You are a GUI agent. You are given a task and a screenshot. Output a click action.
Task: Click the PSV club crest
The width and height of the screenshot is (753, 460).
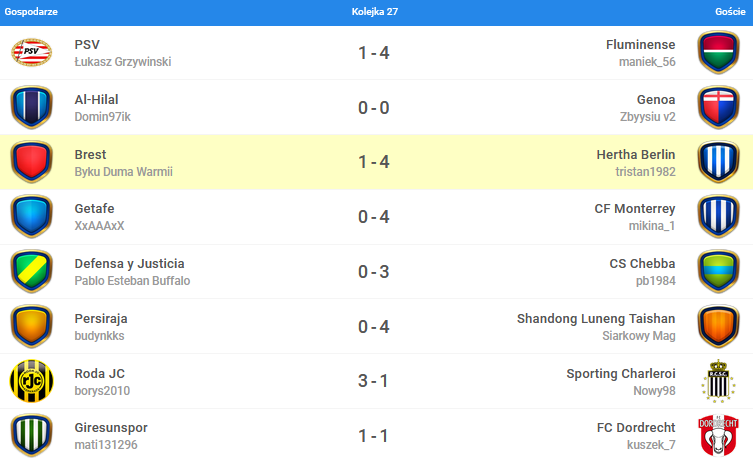32,52
